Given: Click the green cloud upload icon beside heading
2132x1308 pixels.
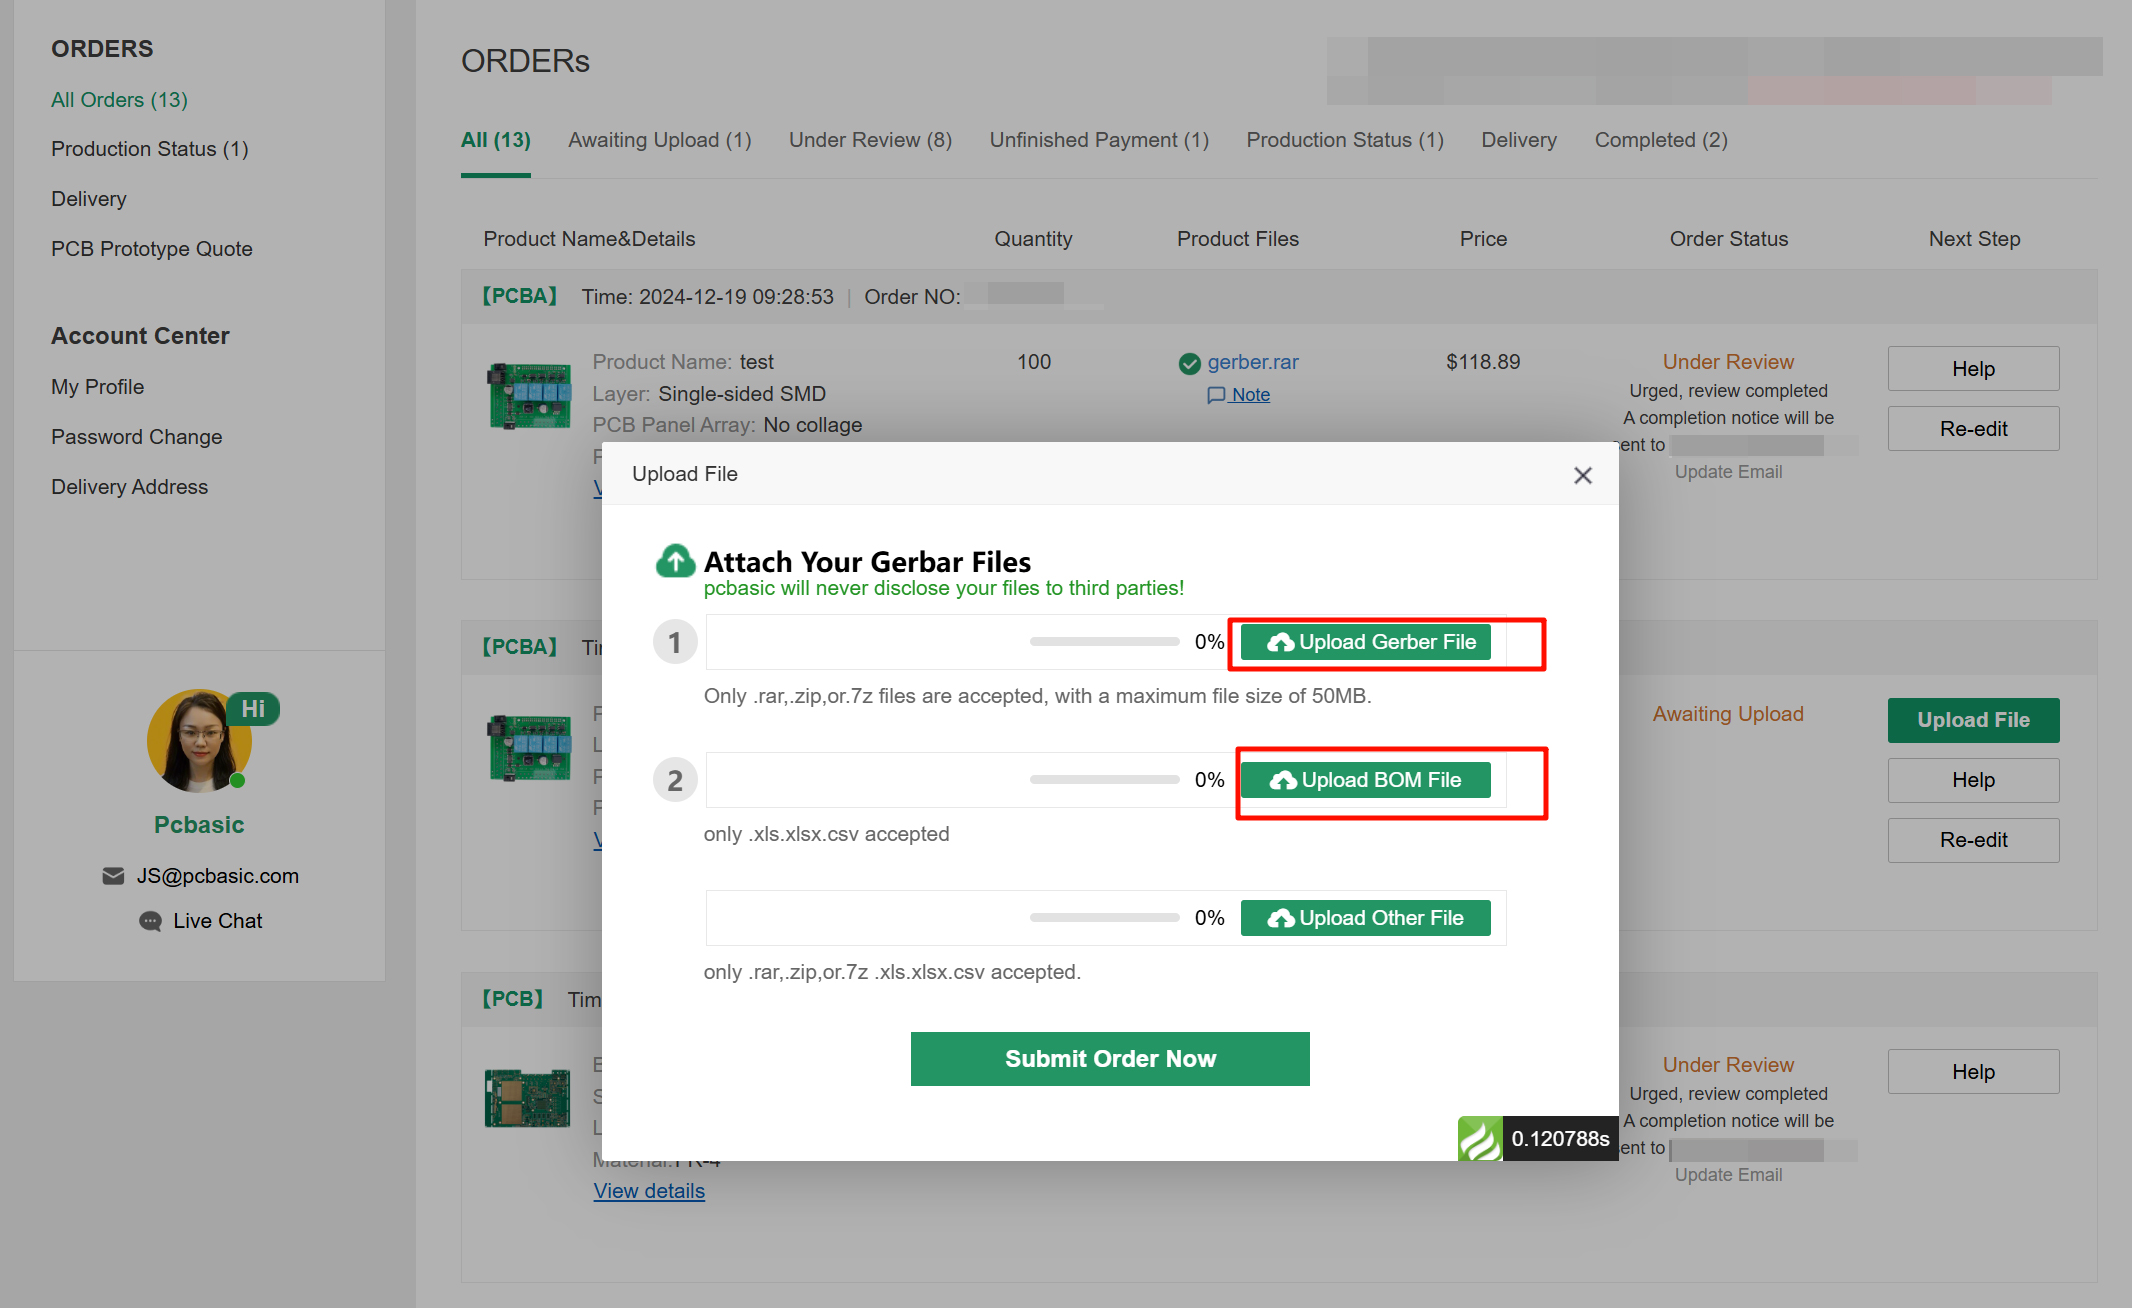Looking at the screenshot, I should (x=675, y=561).
